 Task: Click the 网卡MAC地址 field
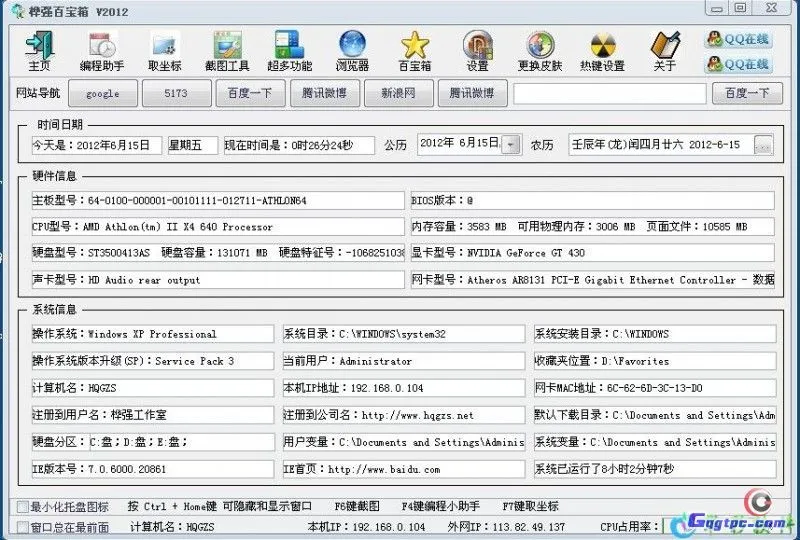[x=655, y=388]
